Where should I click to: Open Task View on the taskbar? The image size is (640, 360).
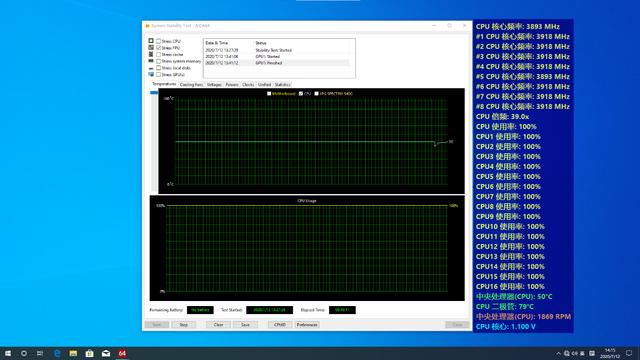click(x=40, y=353)
